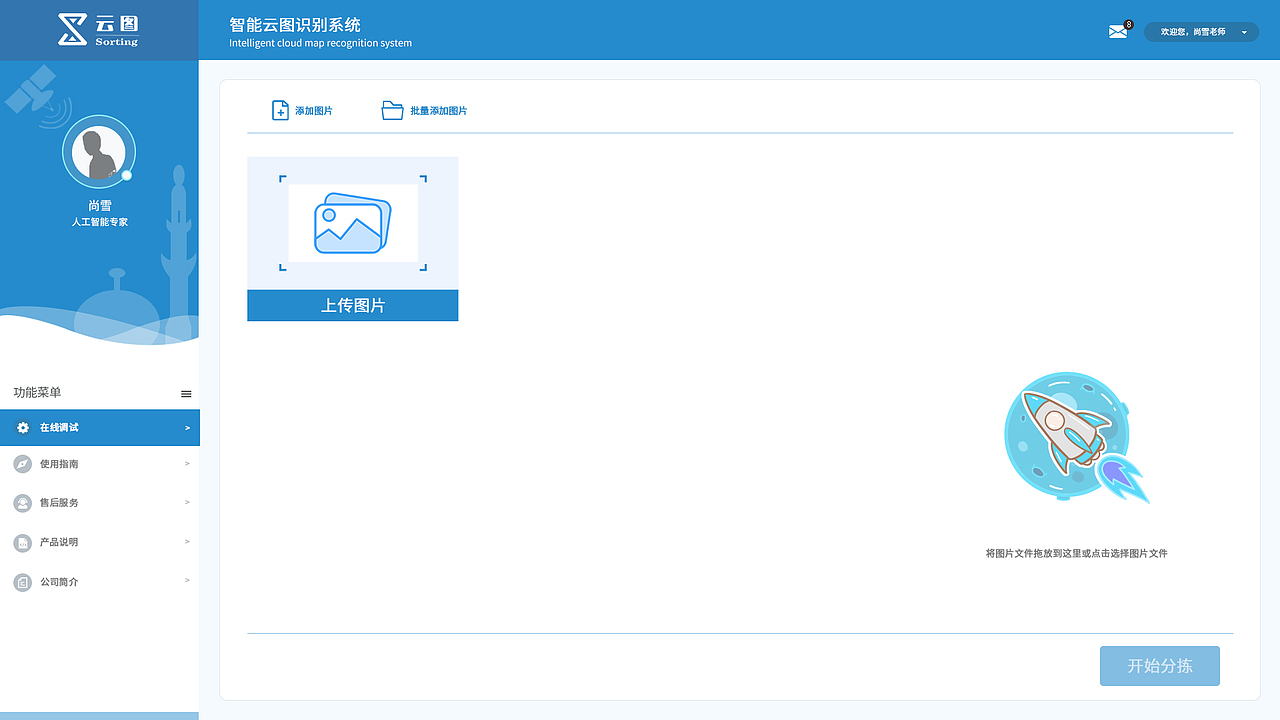Click the 上传图片 button
The image size is (1280, 720).
pos(352,306)
